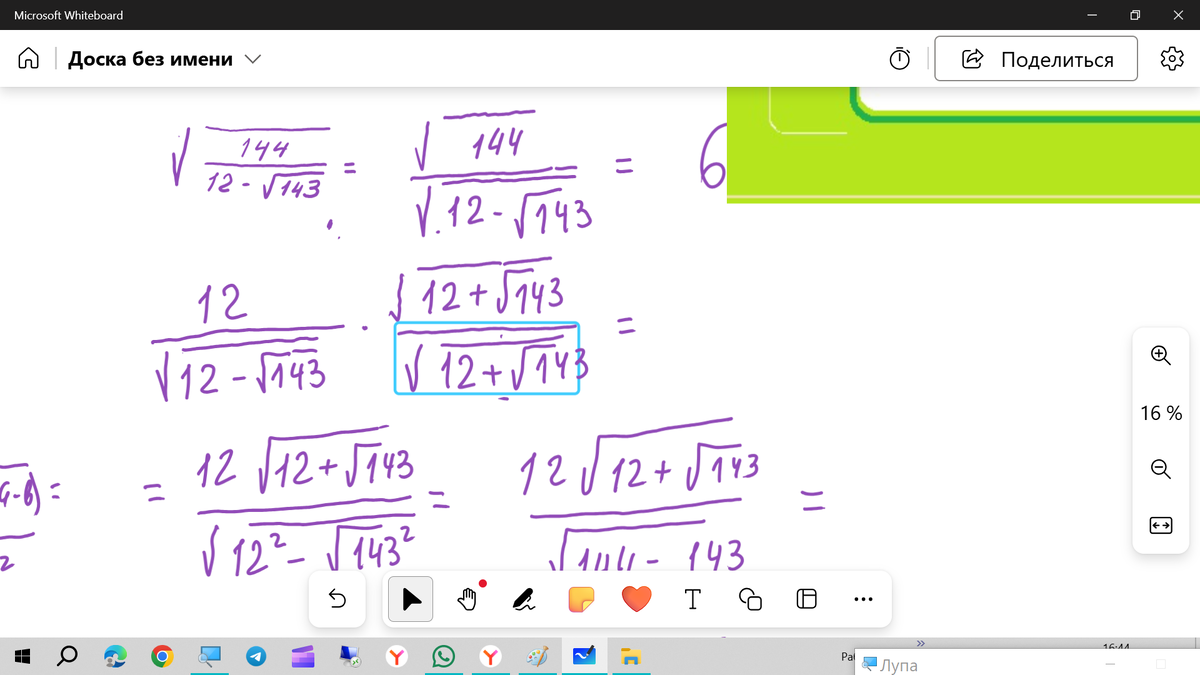Expand the system tray overflow chevron
The image size is (1200, 675).
click(922, 644)
